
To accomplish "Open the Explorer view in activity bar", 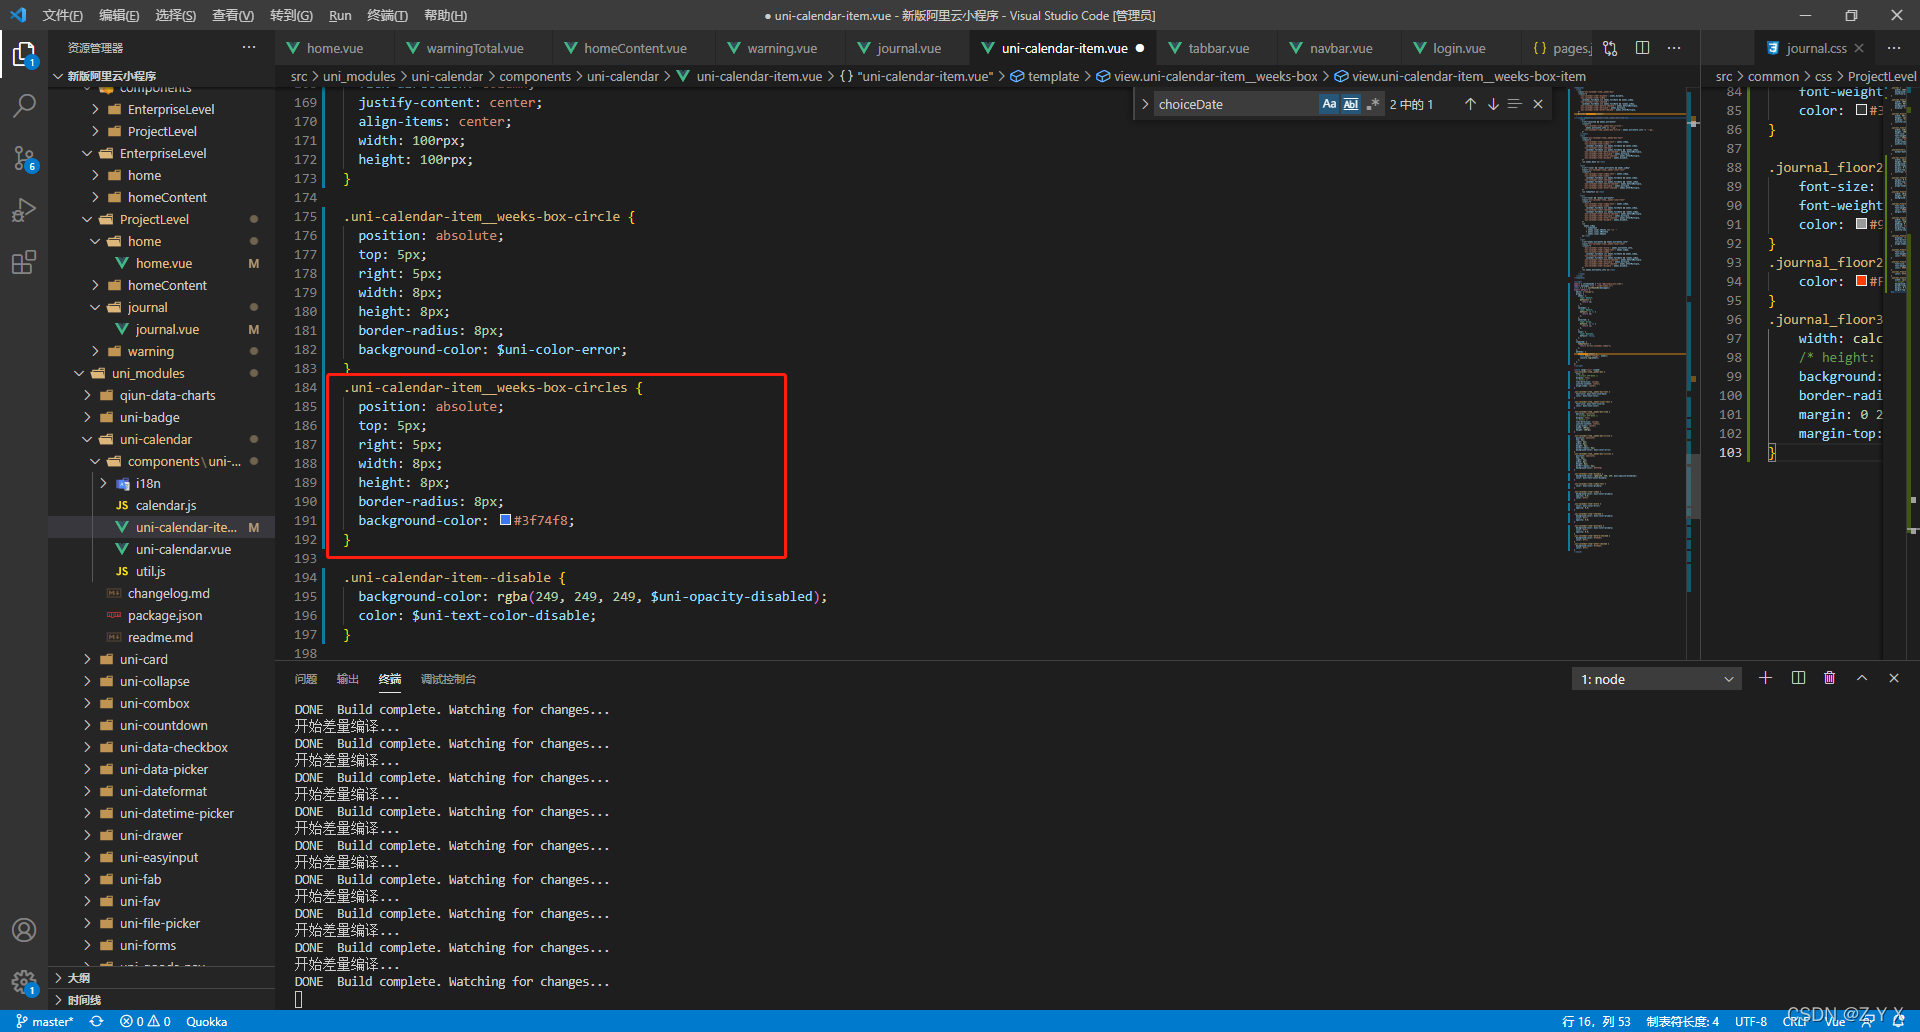I will coord(24,54).
